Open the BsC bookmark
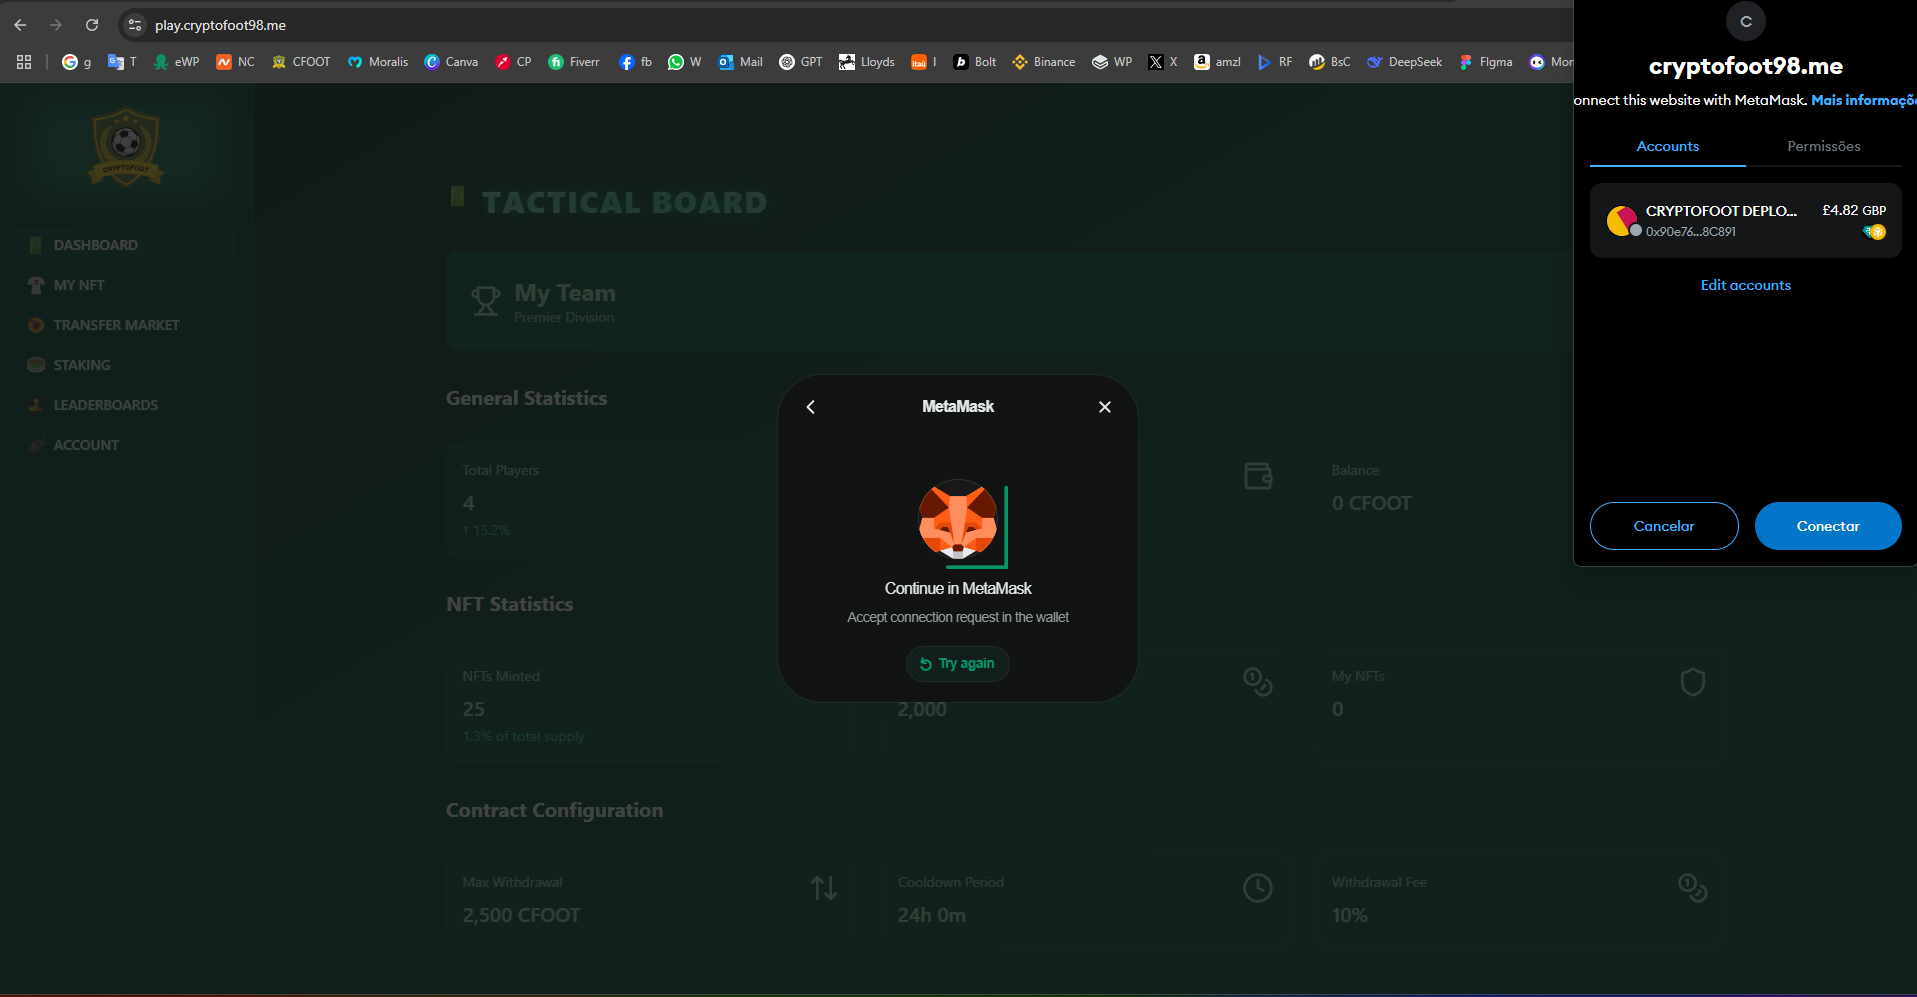The width and height of the screenshot is (1917, 997). click(1330, 62)
